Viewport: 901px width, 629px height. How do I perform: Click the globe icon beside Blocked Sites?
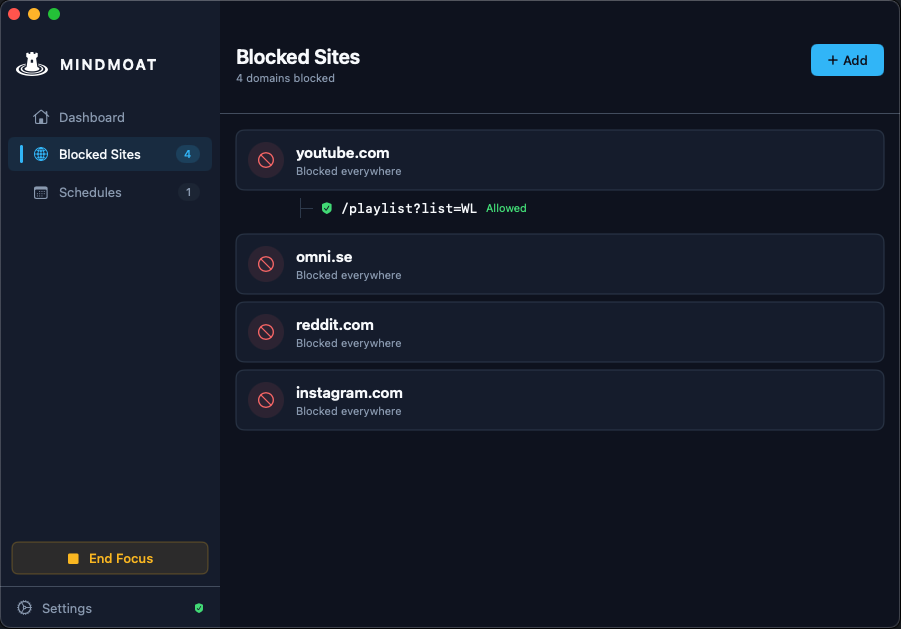point(40,154)
